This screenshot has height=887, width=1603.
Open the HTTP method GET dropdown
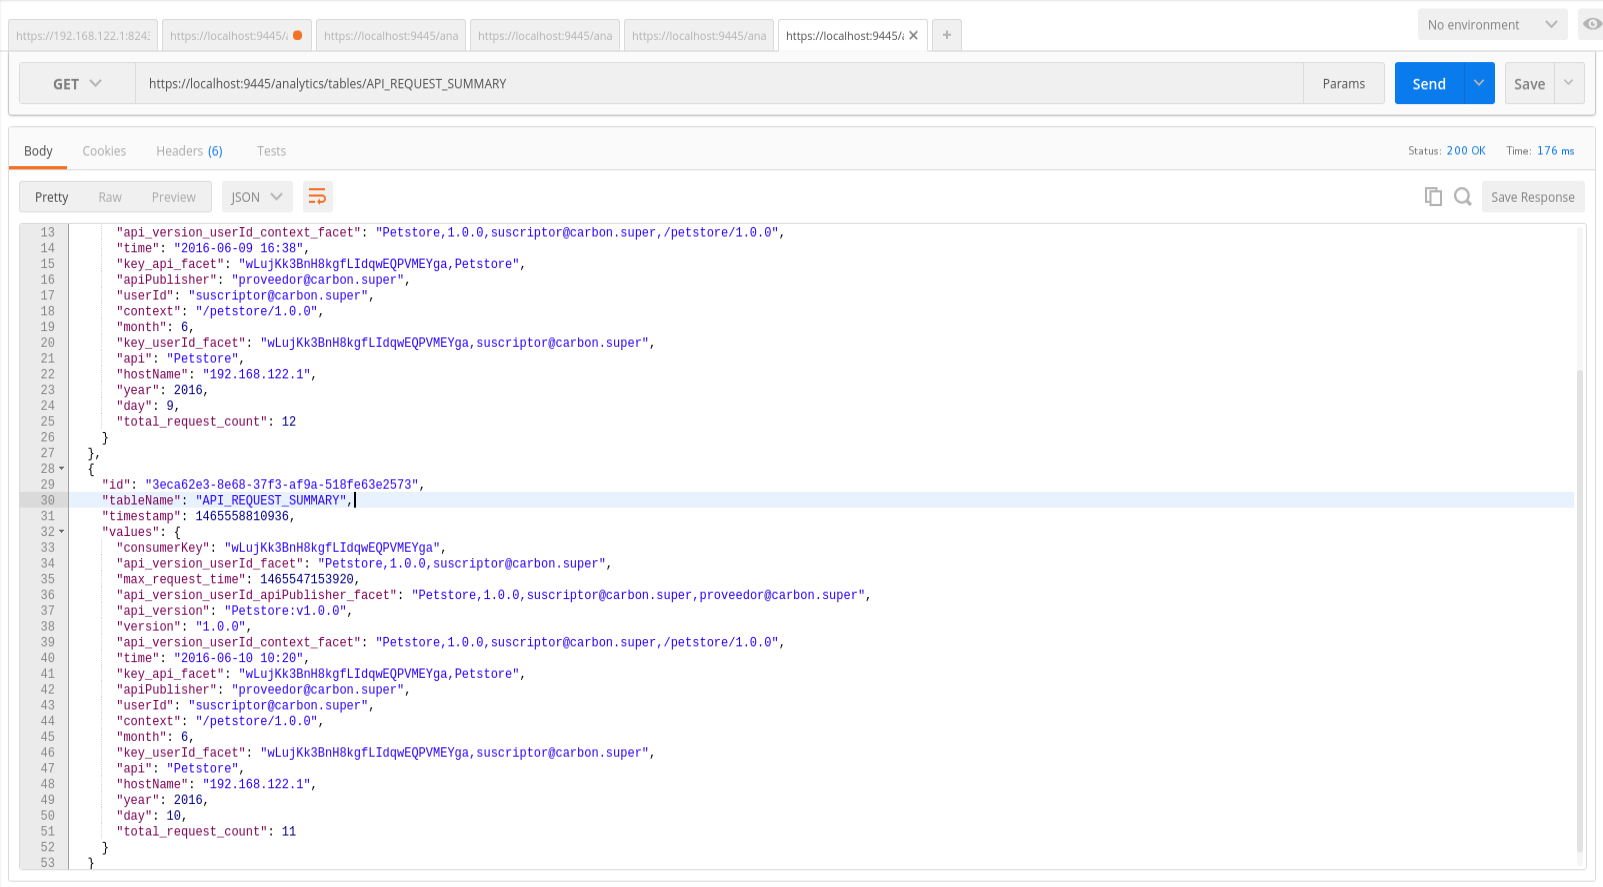77,84
